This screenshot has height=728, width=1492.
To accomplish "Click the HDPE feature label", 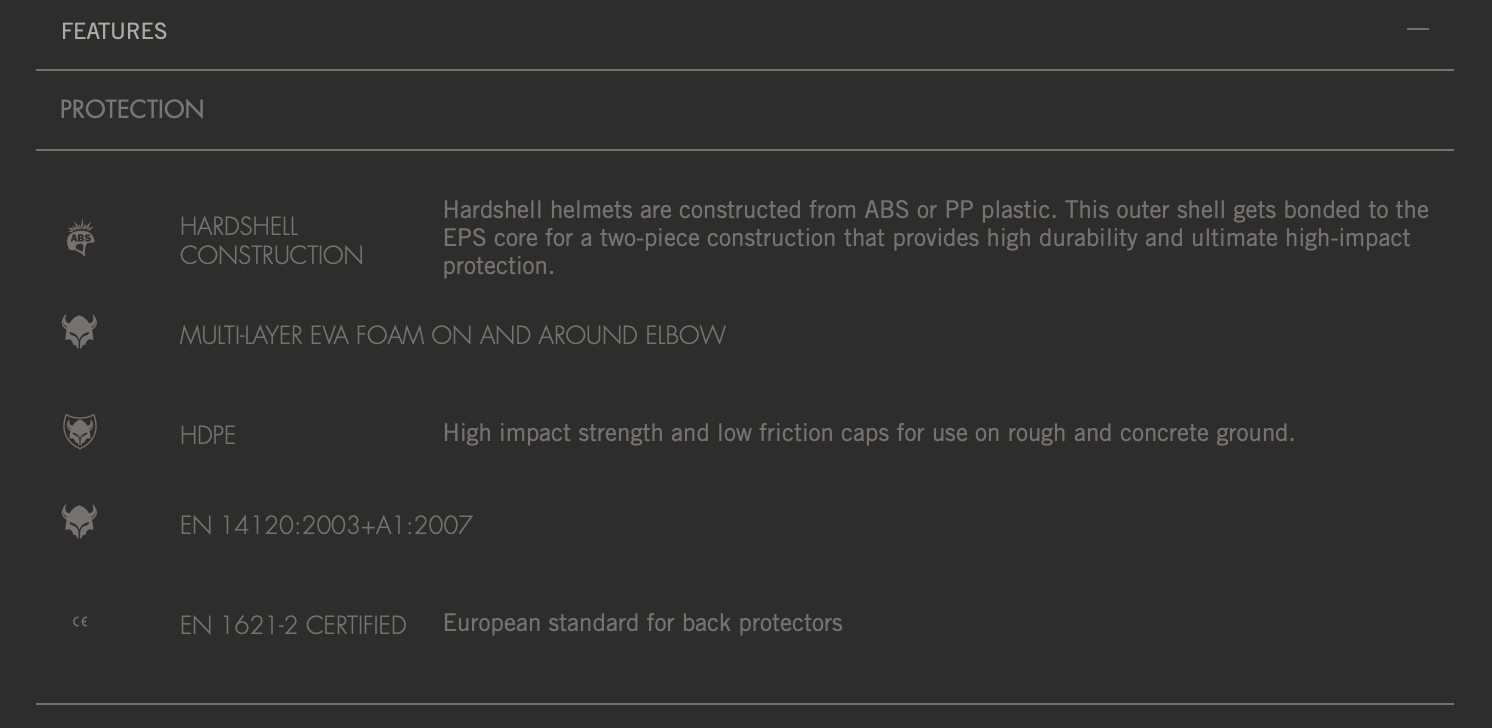I will (208, 435).
